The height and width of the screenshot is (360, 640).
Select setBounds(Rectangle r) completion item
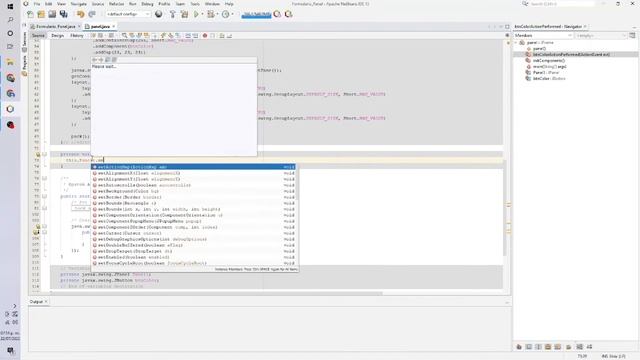pyautogui.click(x=193, y=203)
